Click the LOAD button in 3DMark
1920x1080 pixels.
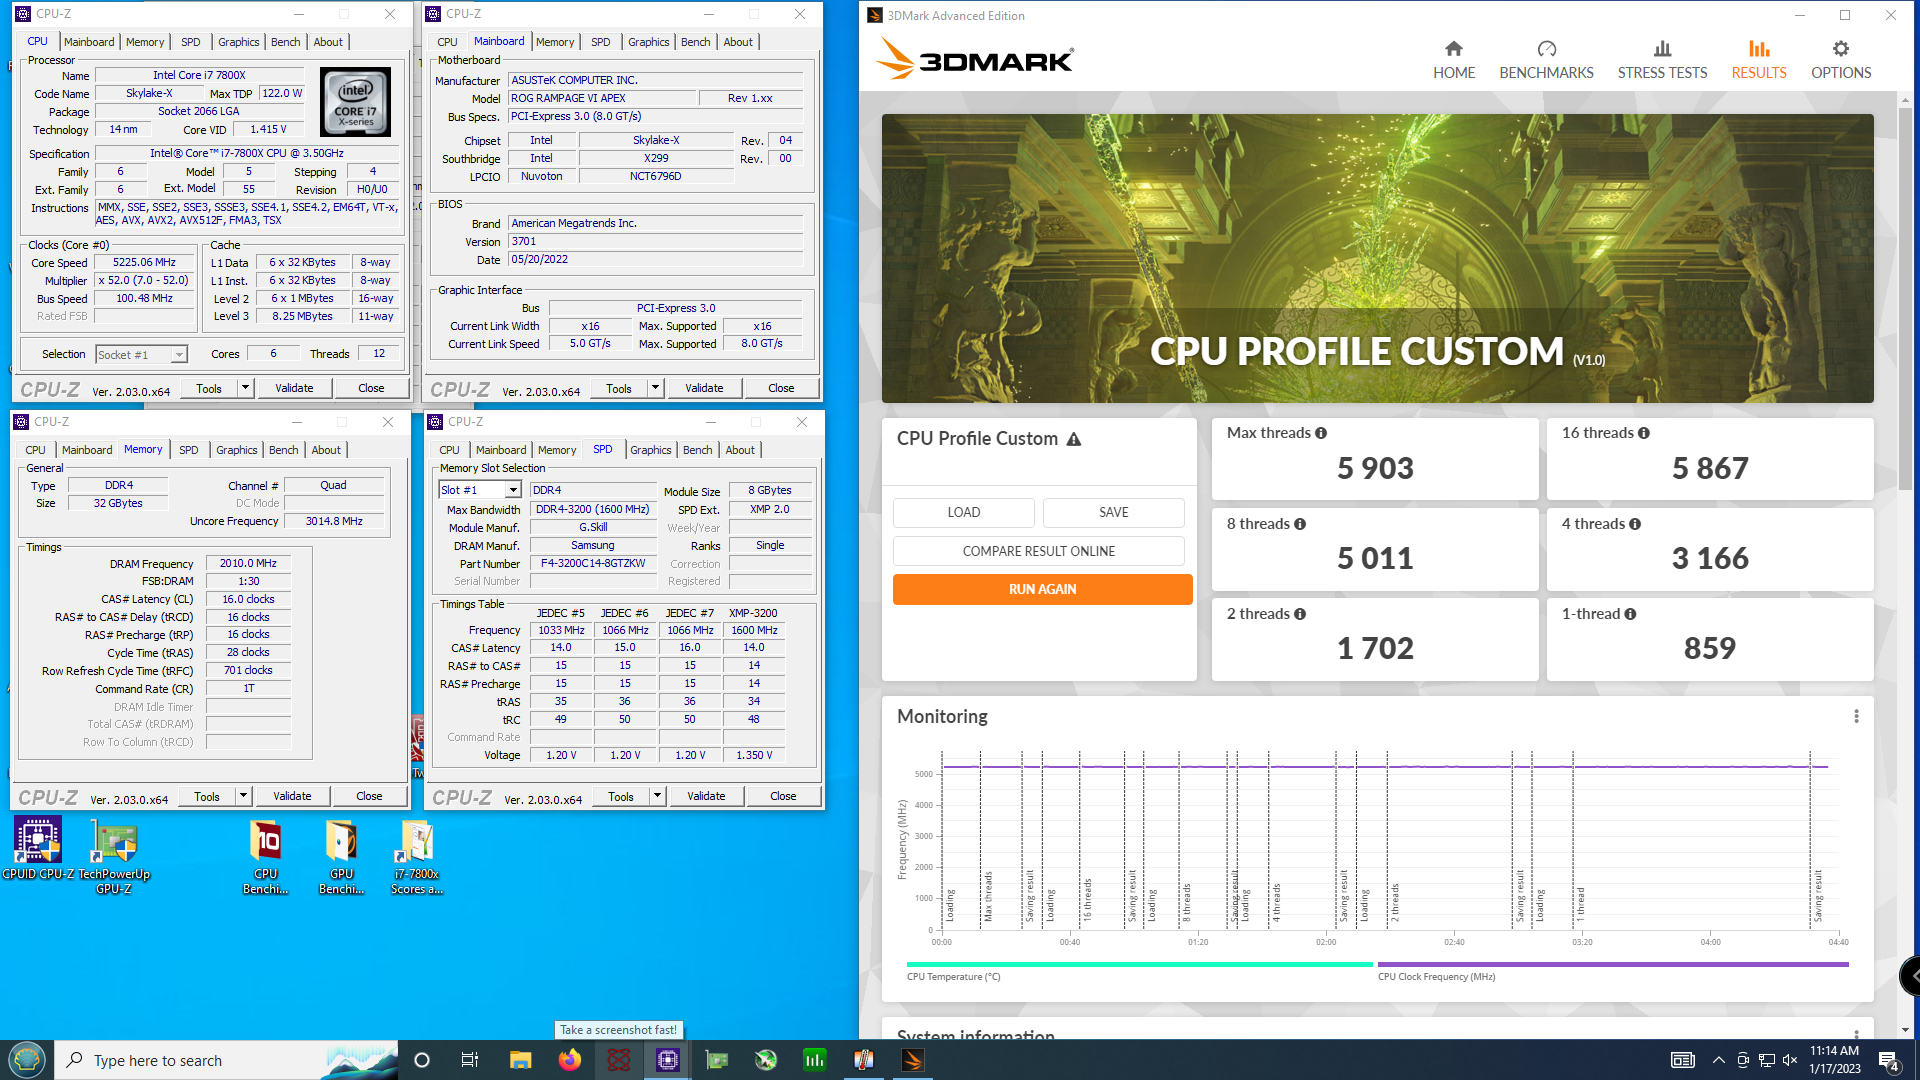point(963,512)
